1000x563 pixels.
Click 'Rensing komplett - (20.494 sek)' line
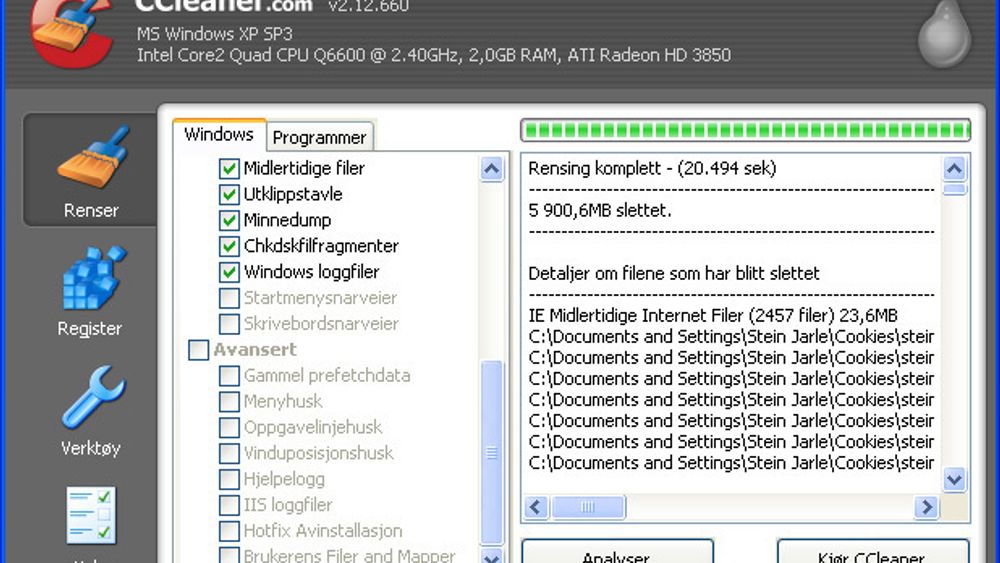tap(652, 168)
